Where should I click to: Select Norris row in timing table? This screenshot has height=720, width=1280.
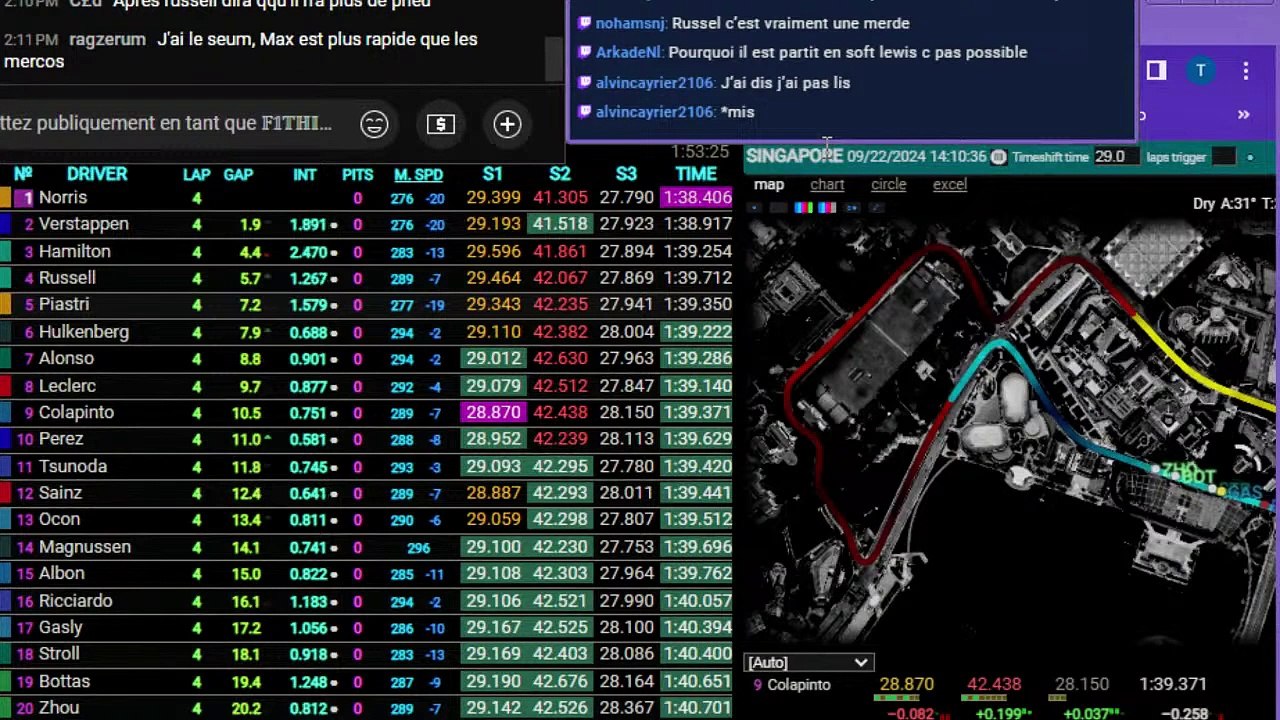tap(366, 198)
